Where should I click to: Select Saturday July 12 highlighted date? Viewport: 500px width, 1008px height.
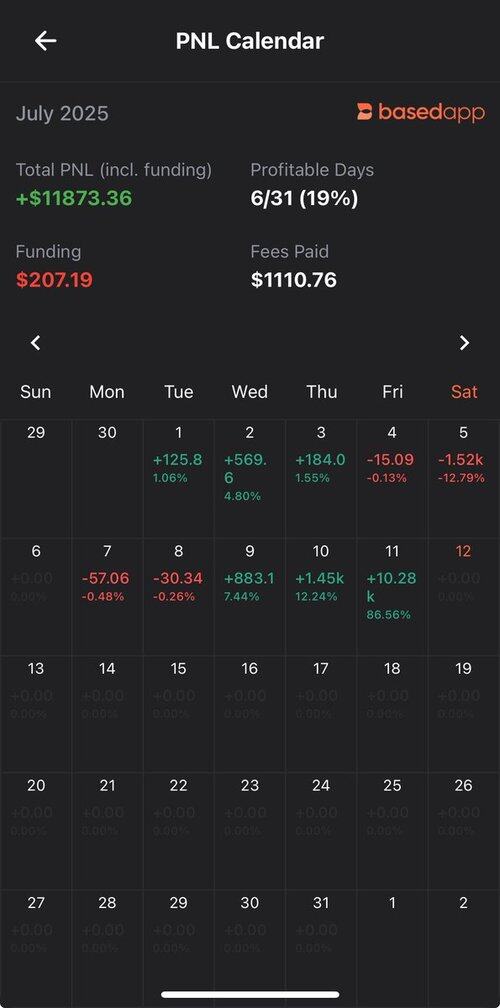[x=463, y=597]
